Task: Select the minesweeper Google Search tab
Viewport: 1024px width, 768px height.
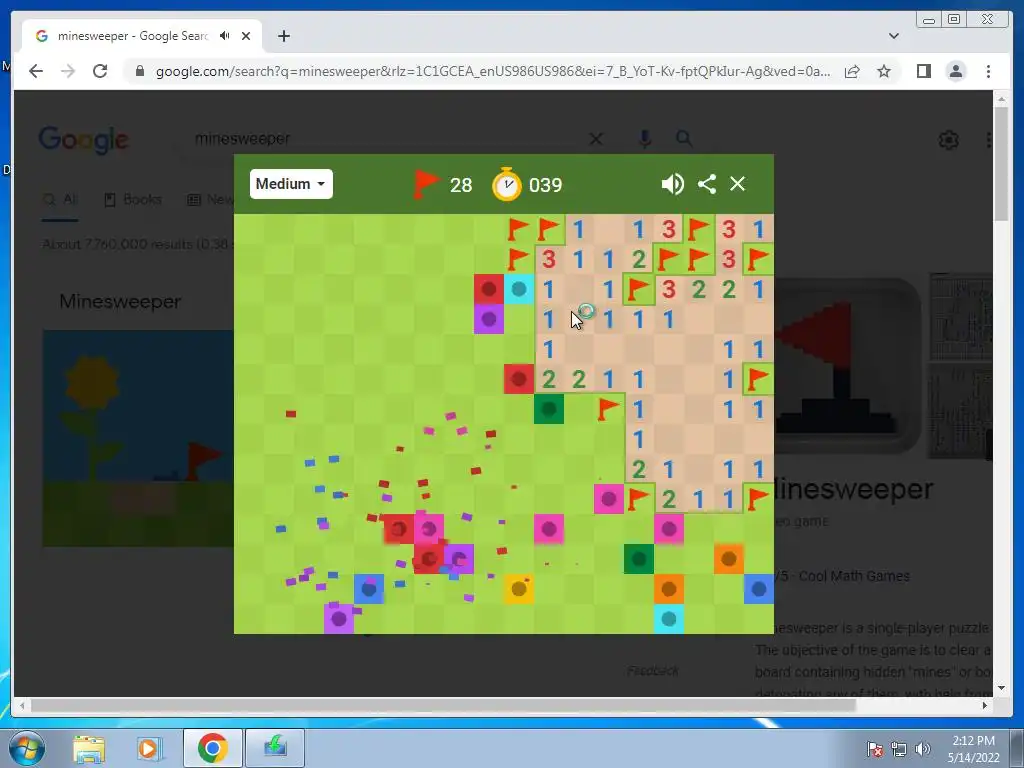Action: (x=142, y=36)
